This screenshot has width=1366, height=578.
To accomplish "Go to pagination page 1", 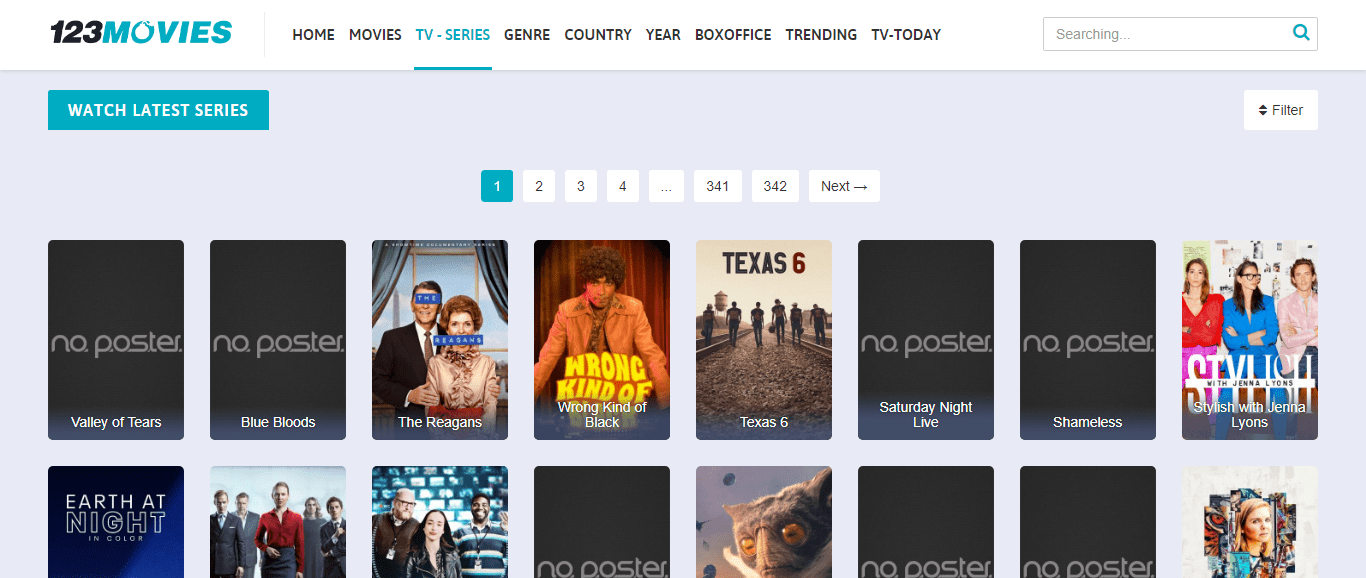I will 497,186.
